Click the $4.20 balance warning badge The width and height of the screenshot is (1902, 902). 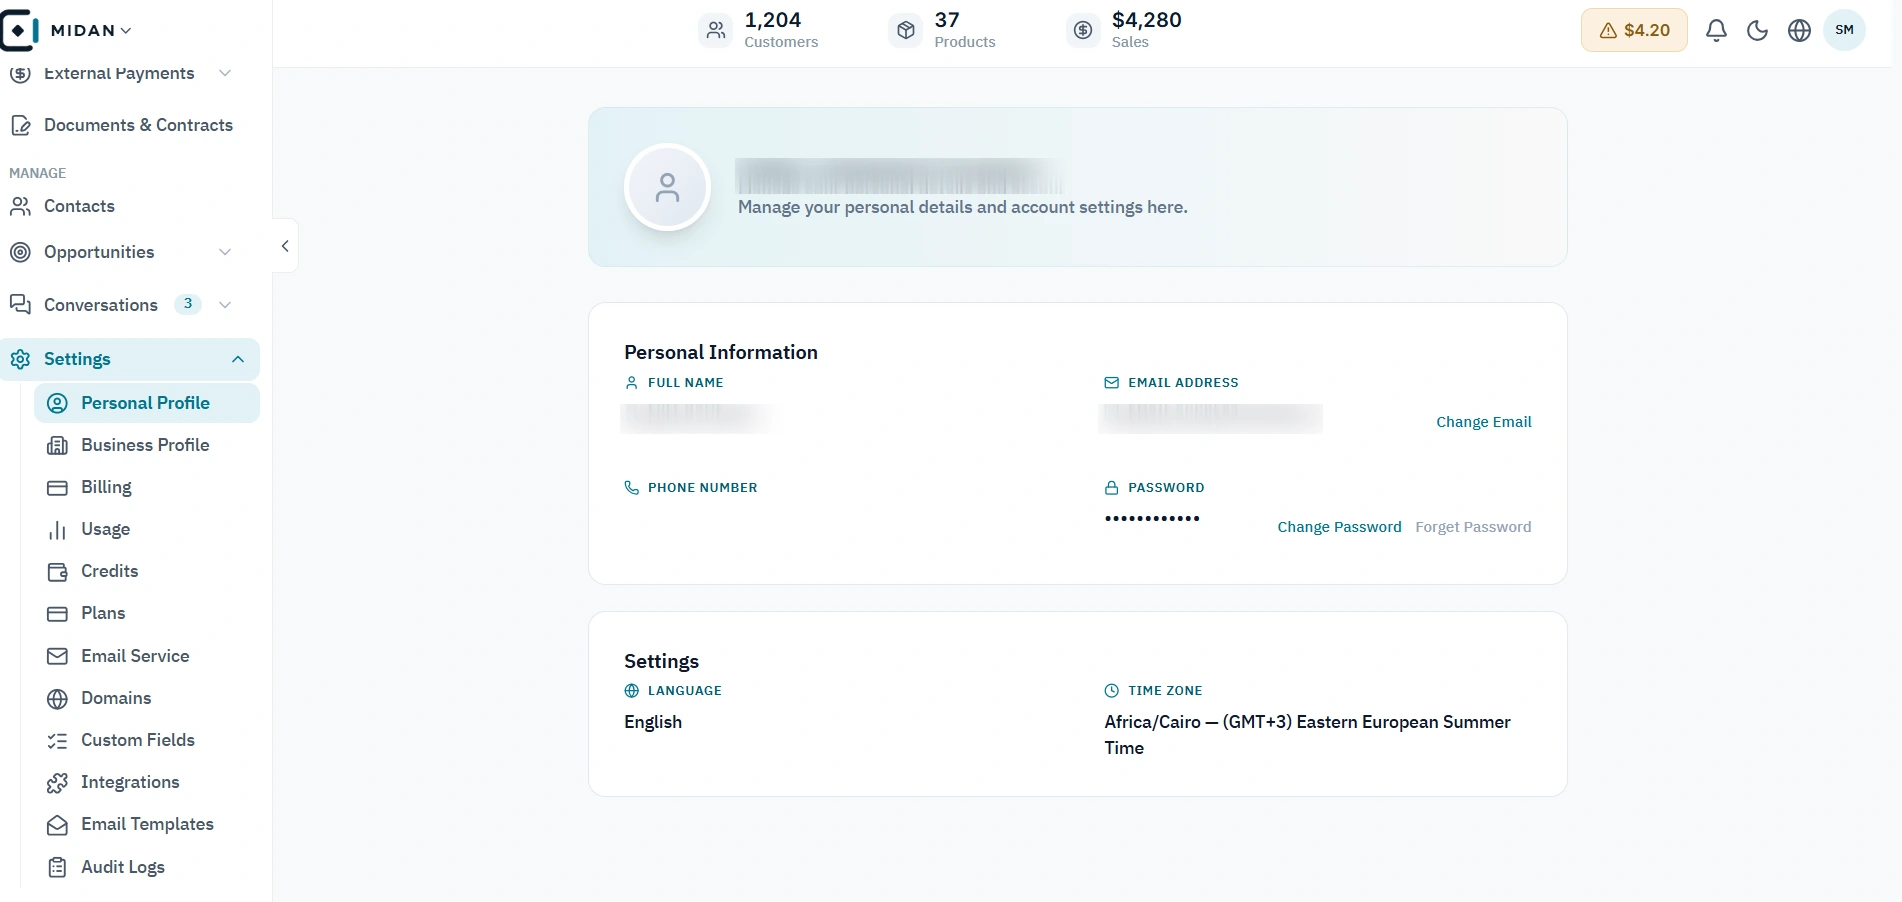click(1634, 30)
